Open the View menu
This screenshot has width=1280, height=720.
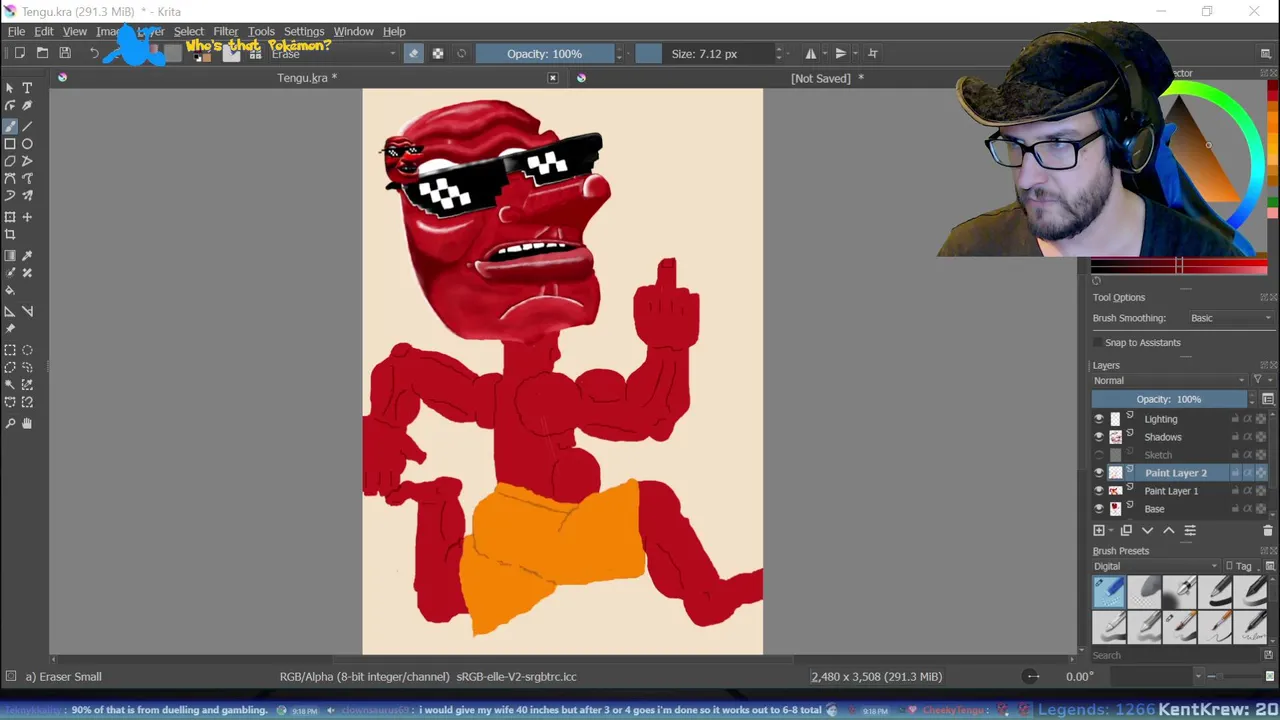point(75,31)
